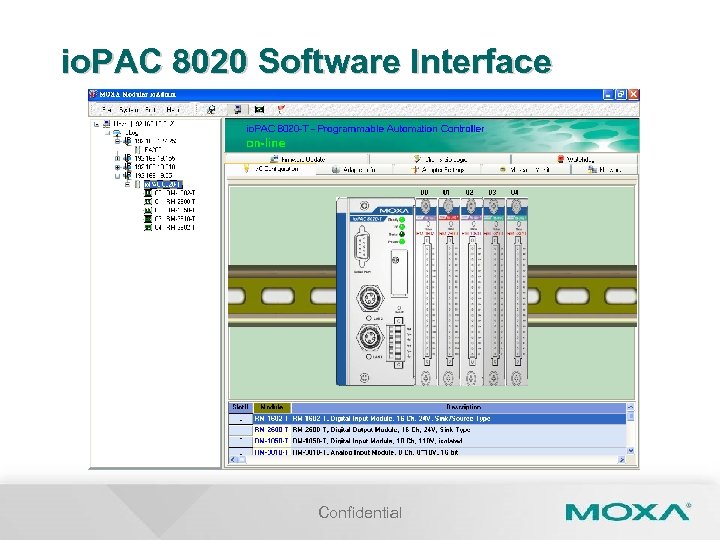Click the third module icon in slot 02 tree row
The image size is (720, 540).
pyautogui.click(x=148, y=210)
